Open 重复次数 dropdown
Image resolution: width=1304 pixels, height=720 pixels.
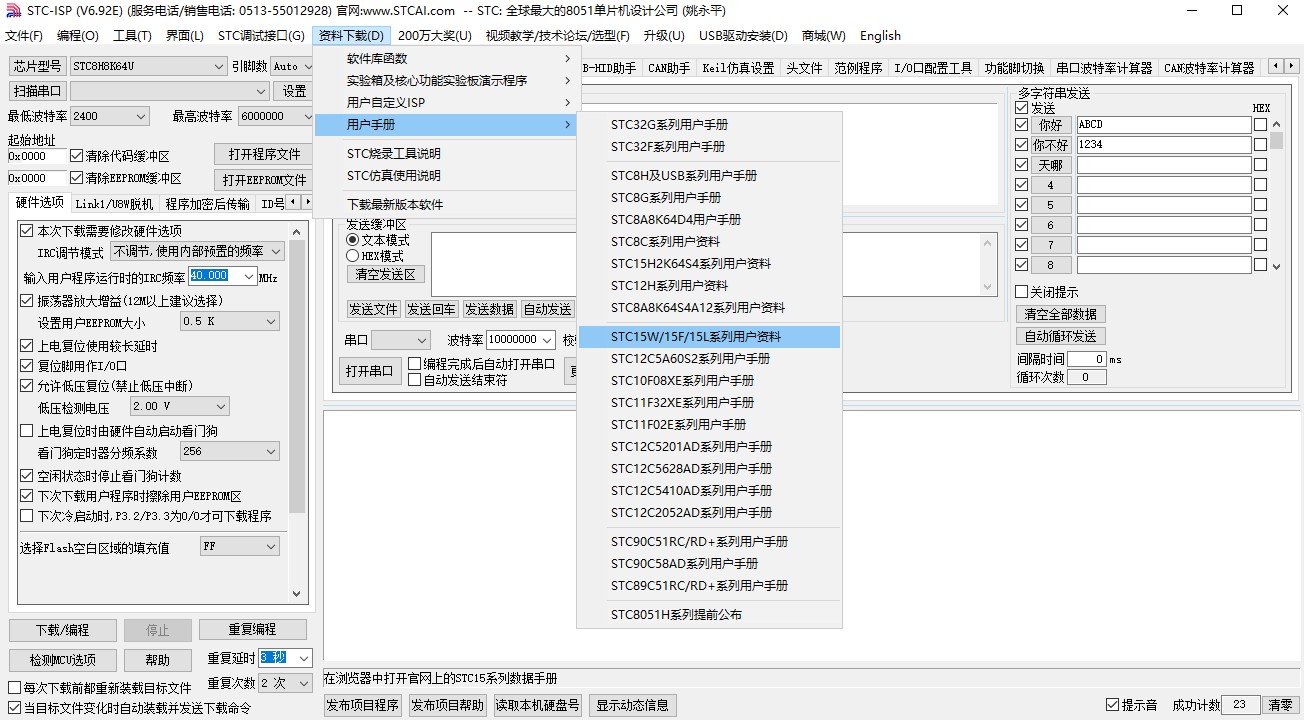click(285, 683)
